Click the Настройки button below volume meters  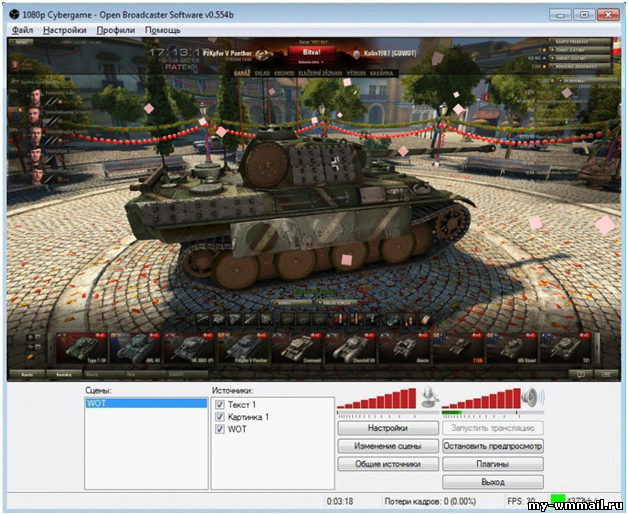(x=388, y=428)
